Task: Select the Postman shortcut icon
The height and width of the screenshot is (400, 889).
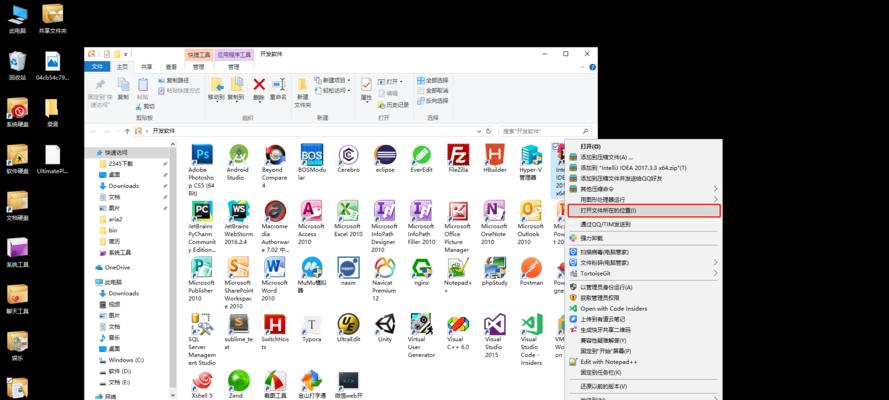Action: 531,267
